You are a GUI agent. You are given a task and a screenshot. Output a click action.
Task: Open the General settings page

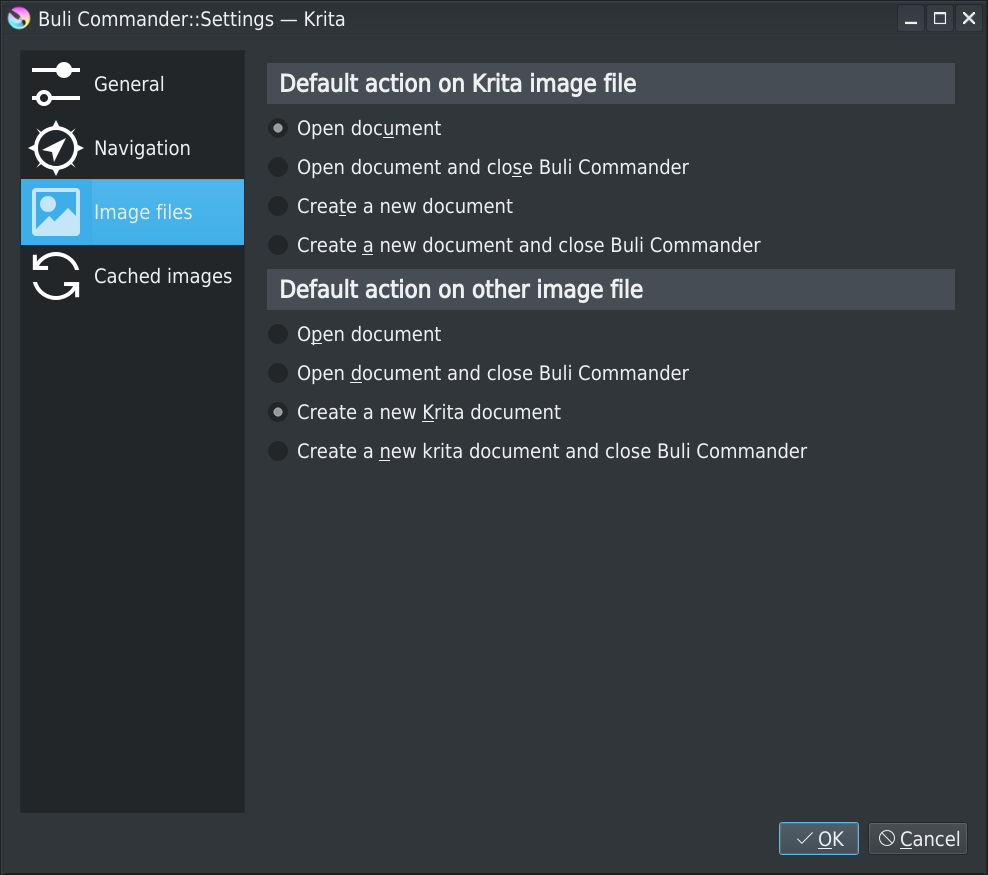129,84
